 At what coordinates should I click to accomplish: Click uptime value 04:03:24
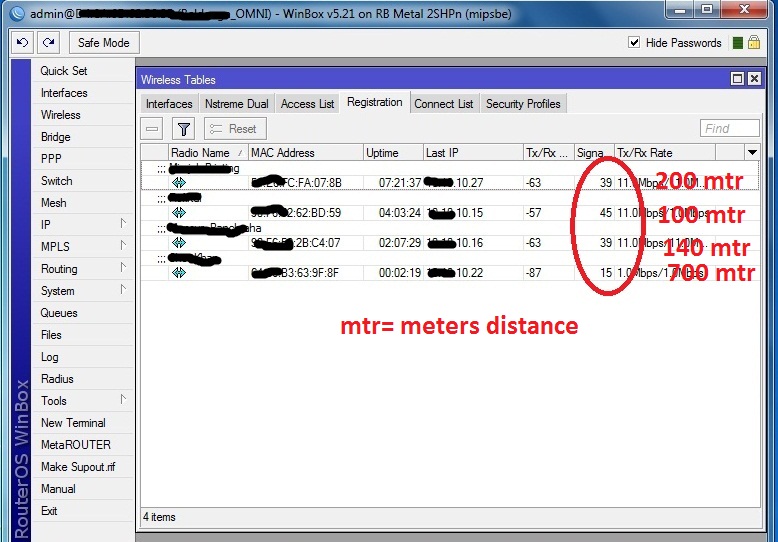coord(400,213)
